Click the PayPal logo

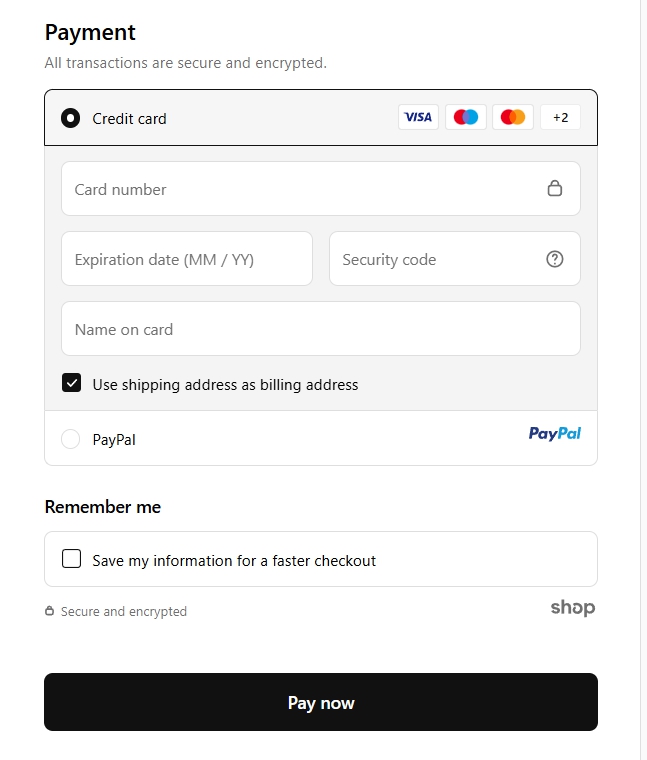click(x=555, y=434)
